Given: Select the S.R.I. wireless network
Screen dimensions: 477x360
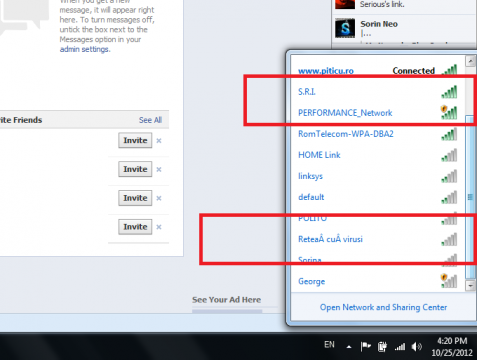Looking at the screenshot, I should [378, 92].
